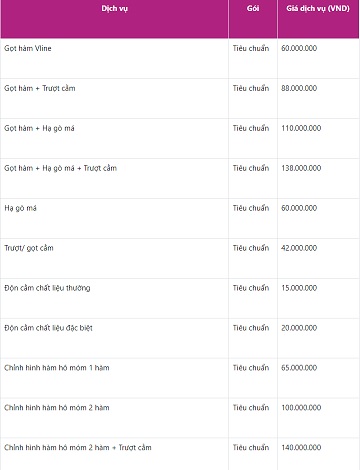Select the 'Gọt hàm + Hạ gò má' cell

(114, 138)
